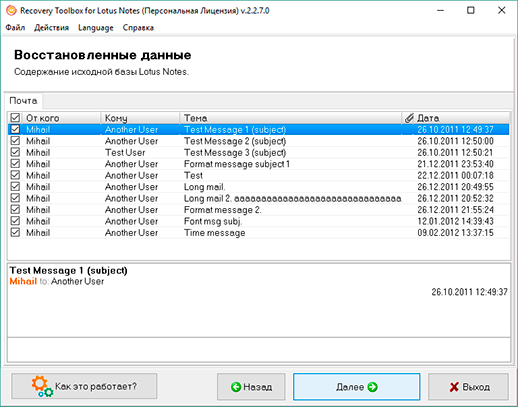Sort by the Дата column header
518x407 pixels.
(462, 118)
